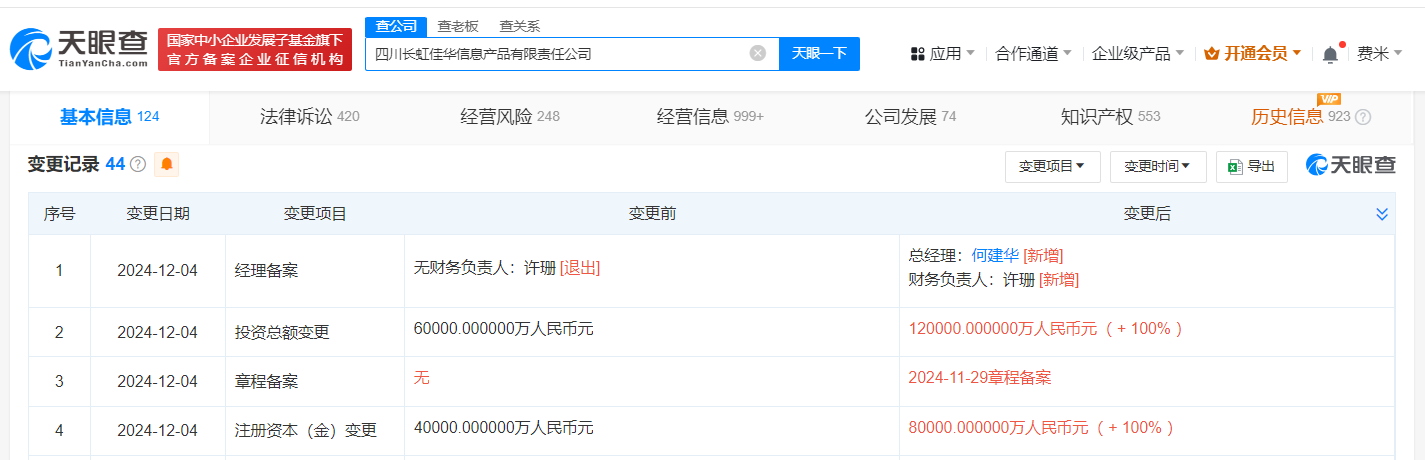Select the 查老板 search tab
This screenshot has width=1425, height=460.
click(x=458, y=26)
